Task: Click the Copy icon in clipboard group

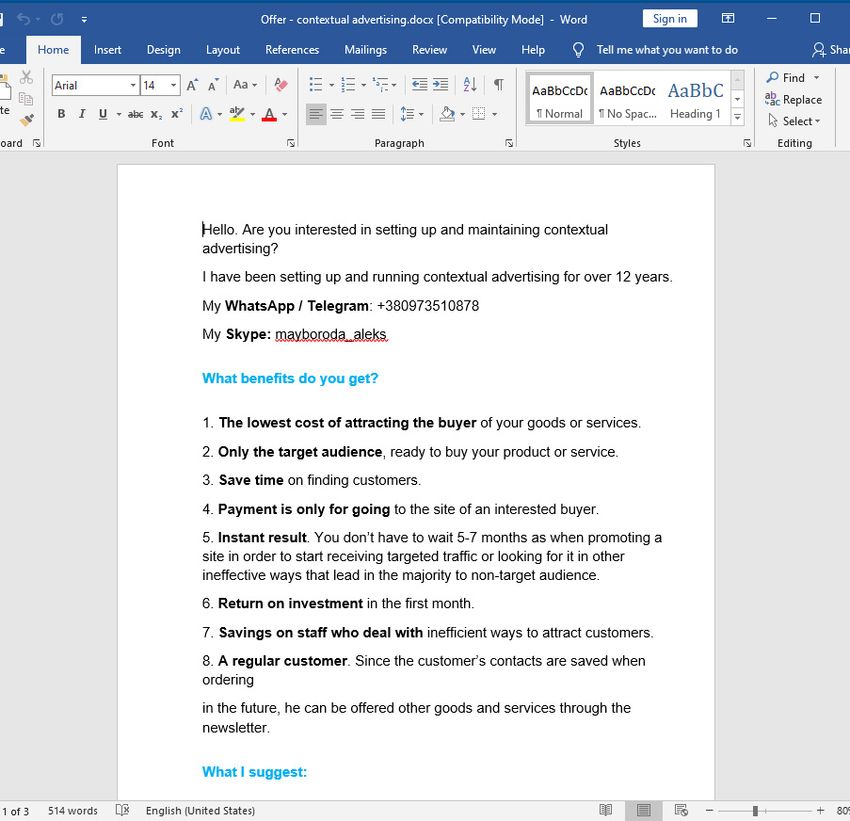Action: click(25, 99)
